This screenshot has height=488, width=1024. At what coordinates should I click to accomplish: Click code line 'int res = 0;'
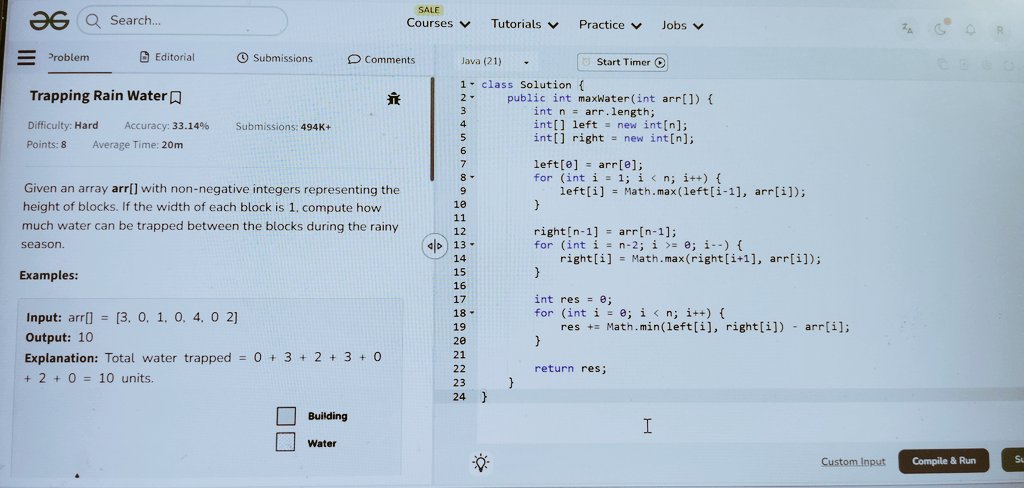pos(573,299)
